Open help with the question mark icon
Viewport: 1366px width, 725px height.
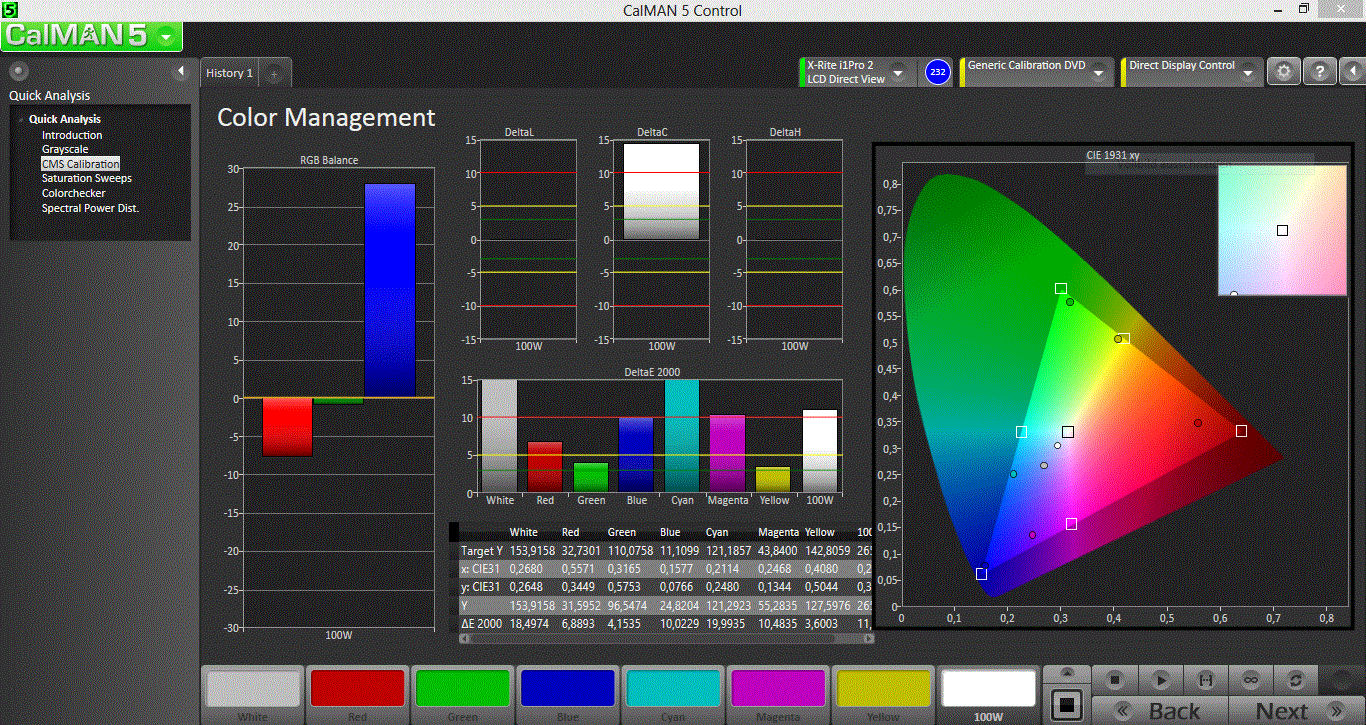[1320, 72]
